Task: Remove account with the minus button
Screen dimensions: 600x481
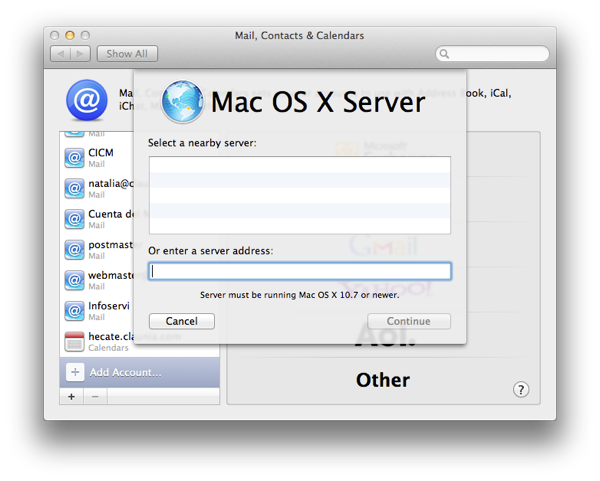Action: click(x=95, y=396)
